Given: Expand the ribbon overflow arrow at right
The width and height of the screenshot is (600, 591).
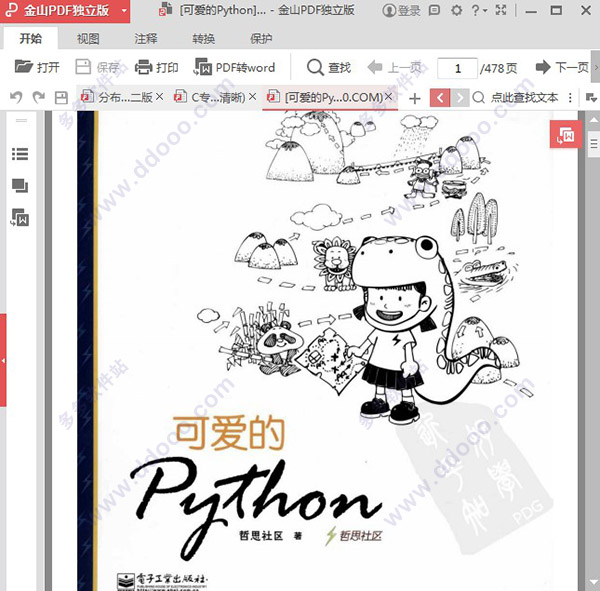Looking at the screenshot, I should [596, 67].
